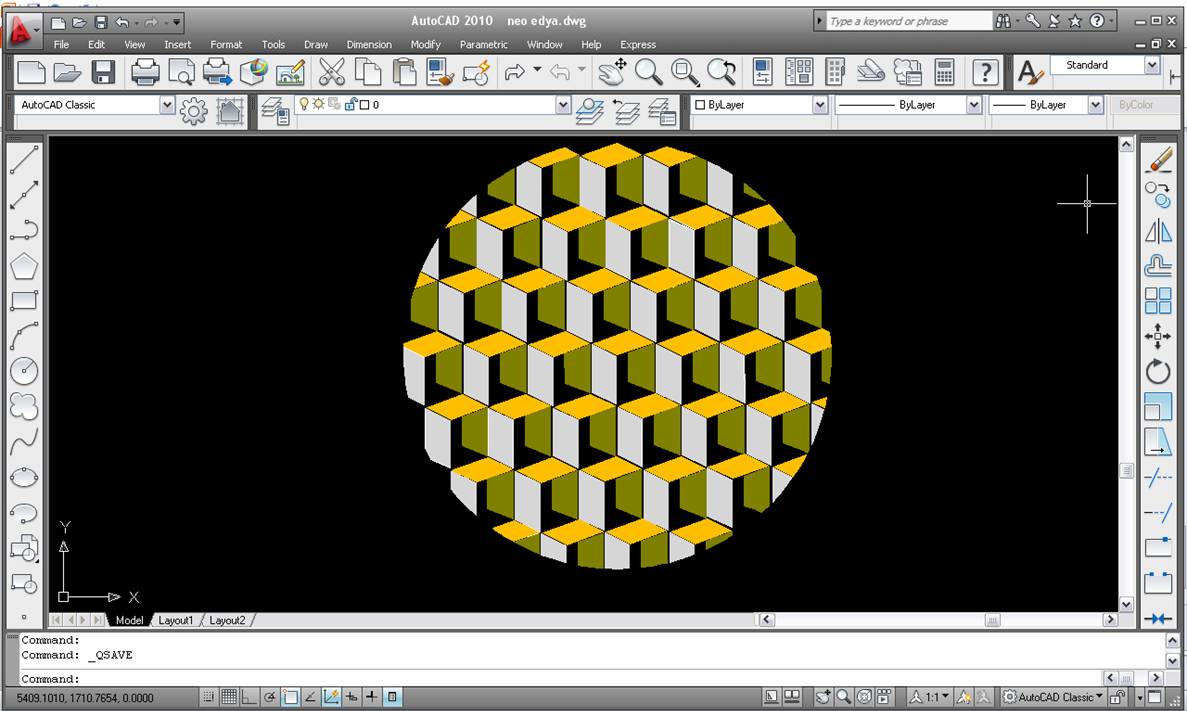
Task: Open the ByLayer linetype dropdown
Action: [974, 104]
